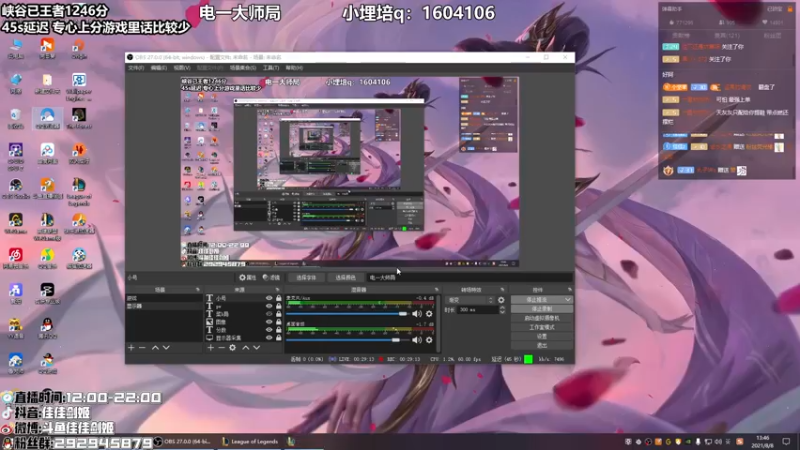Open League of Legends desktop shortcut
This screenshot has height=450, width=800.
[x=79, y=191]
